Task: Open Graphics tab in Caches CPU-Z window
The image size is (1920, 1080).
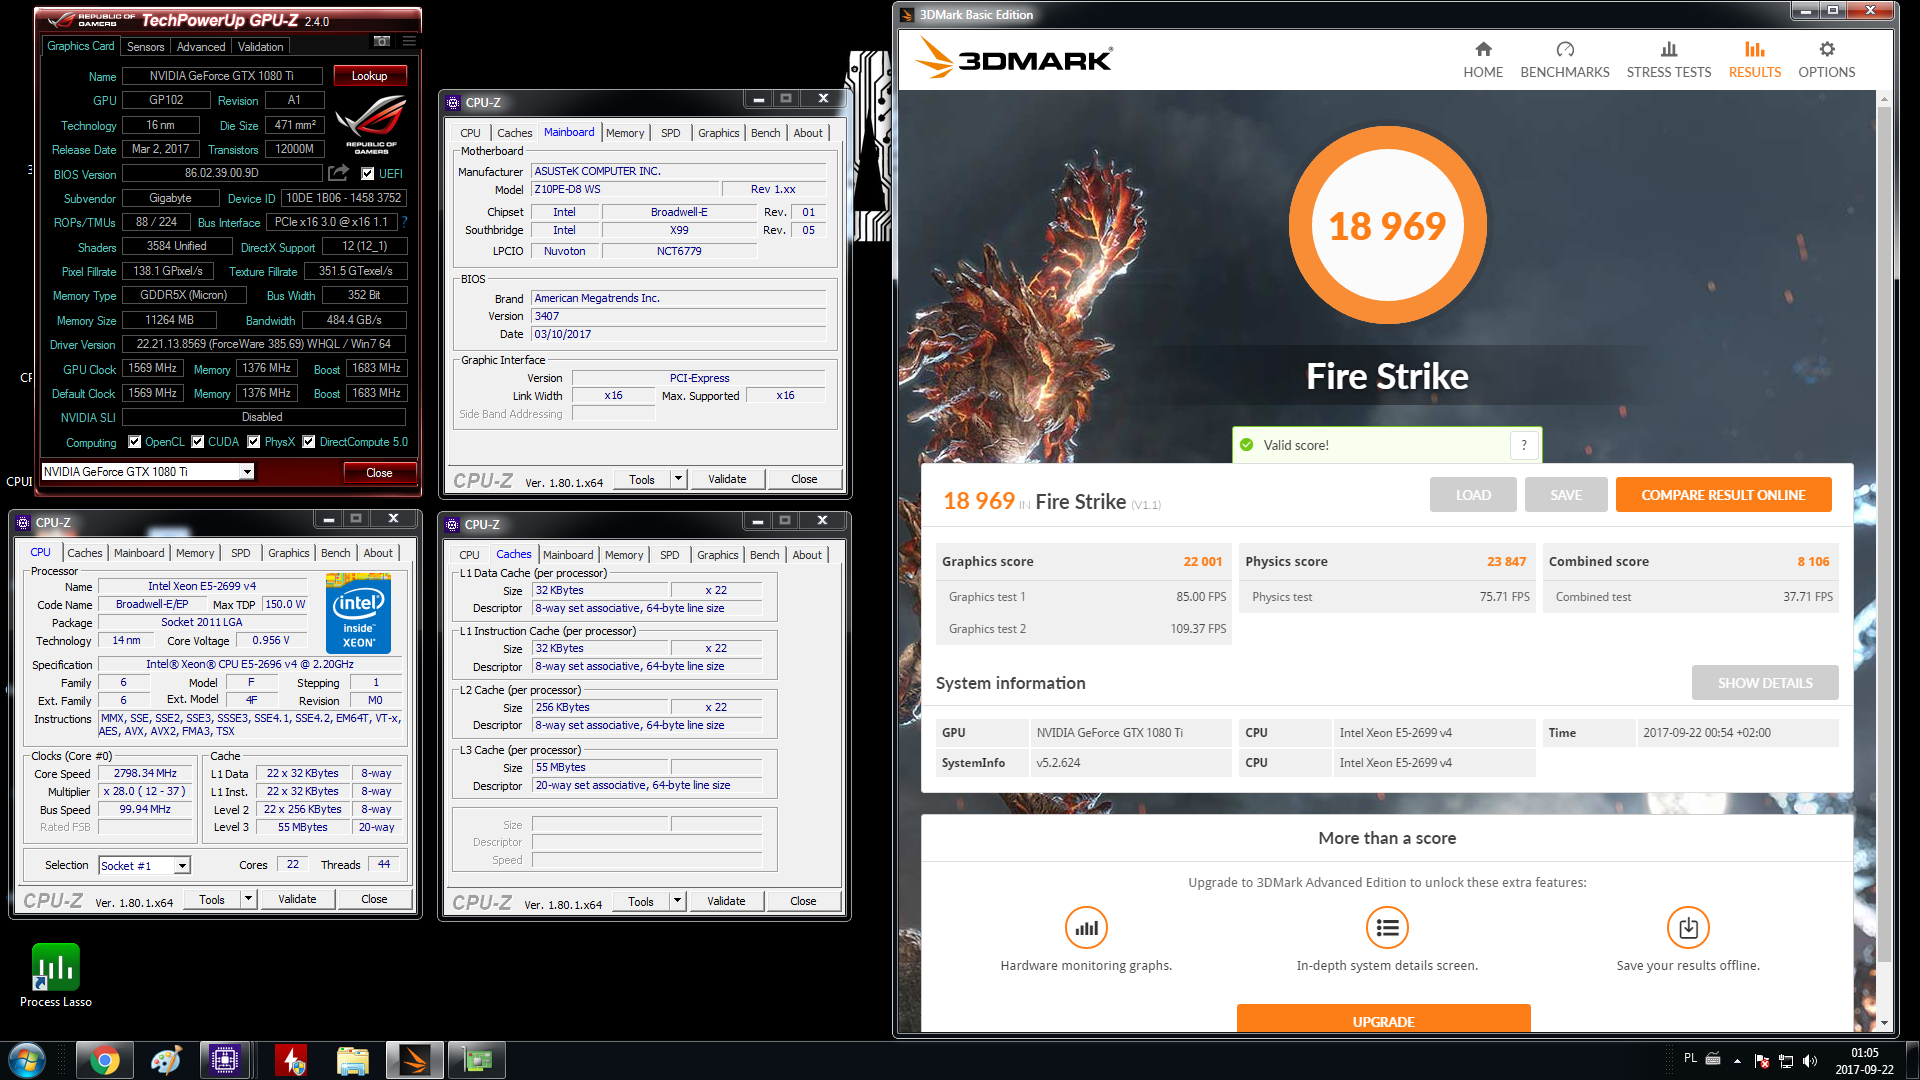Action: (717, 555)
